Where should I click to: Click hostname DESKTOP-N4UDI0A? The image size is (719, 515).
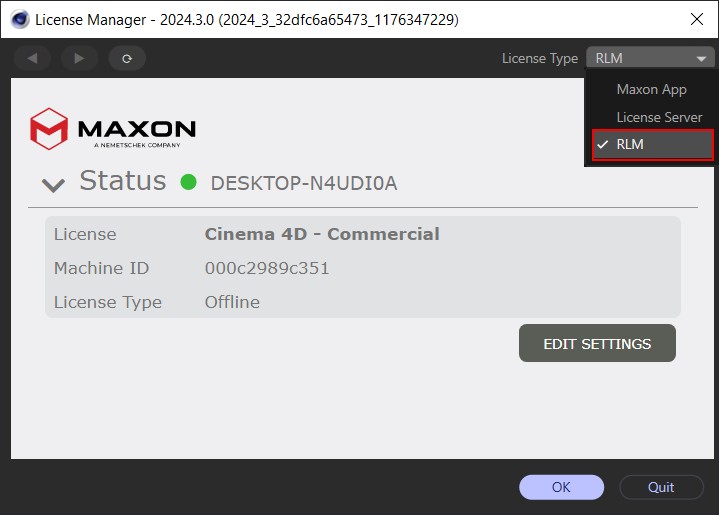(304, 183)
